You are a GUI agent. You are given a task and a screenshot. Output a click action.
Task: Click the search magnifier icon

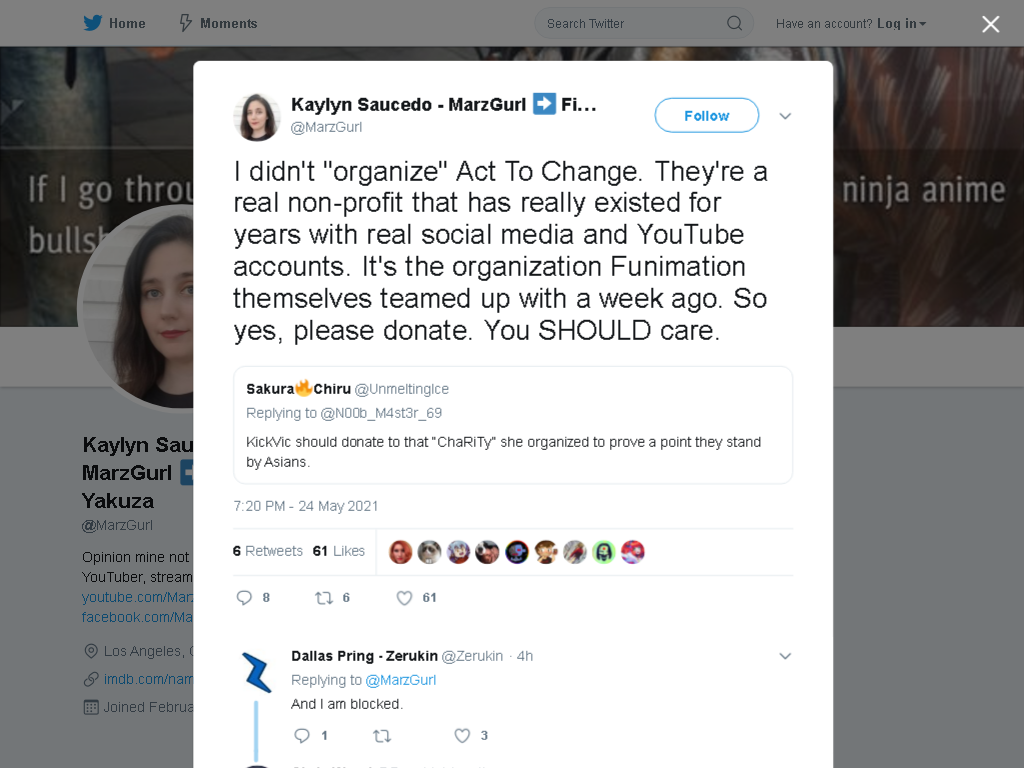[735, 24]
